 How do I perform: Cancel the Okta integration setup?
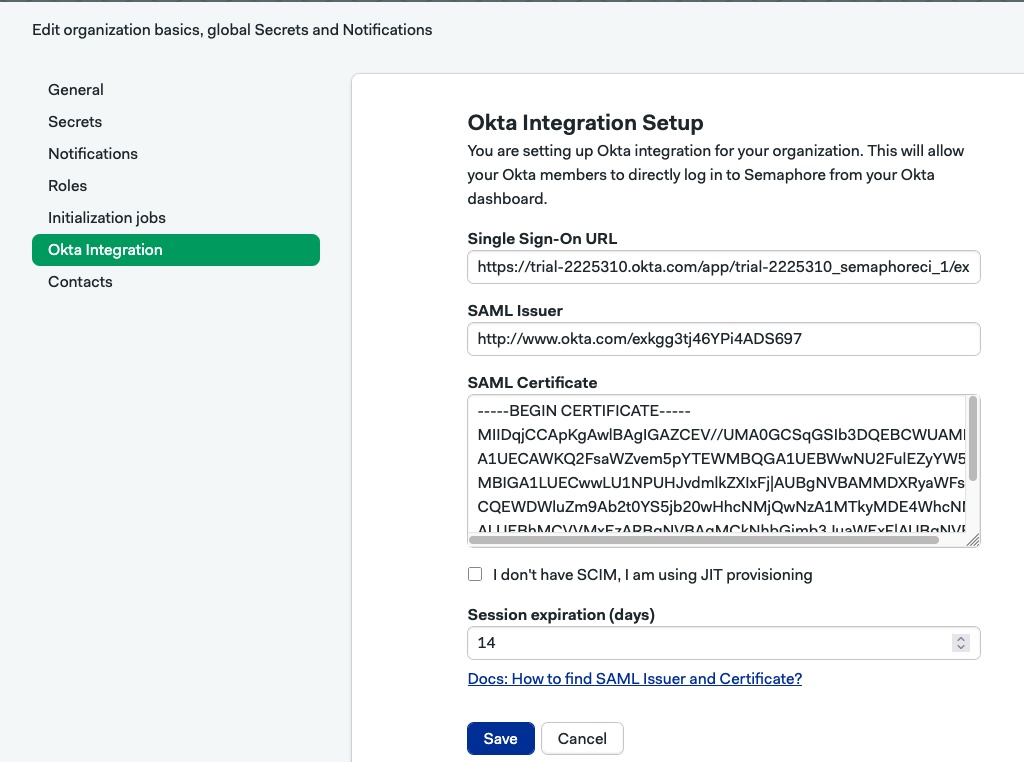[x=582, y=738]
